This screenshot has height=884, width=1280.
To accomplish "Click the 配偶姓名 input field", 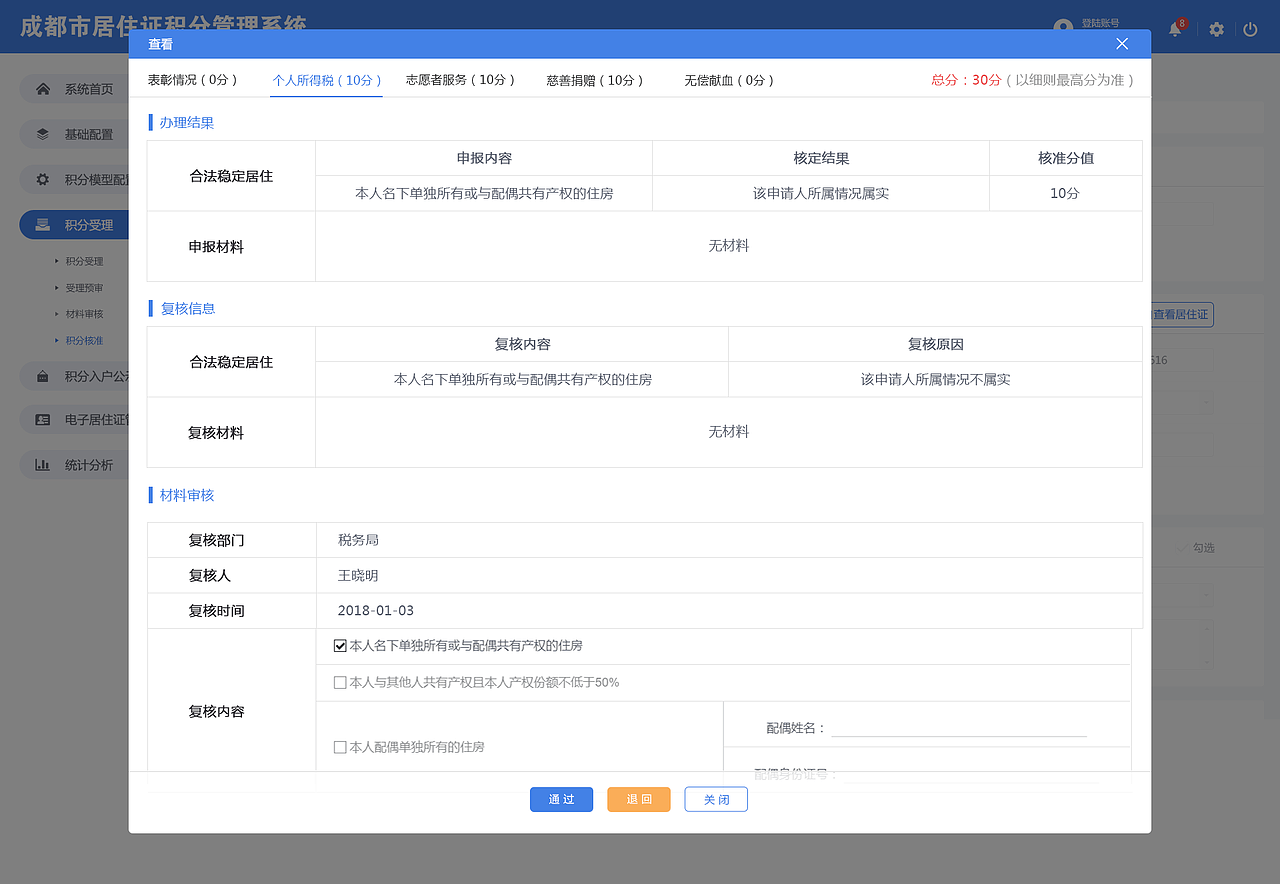I will click(959, 727).
